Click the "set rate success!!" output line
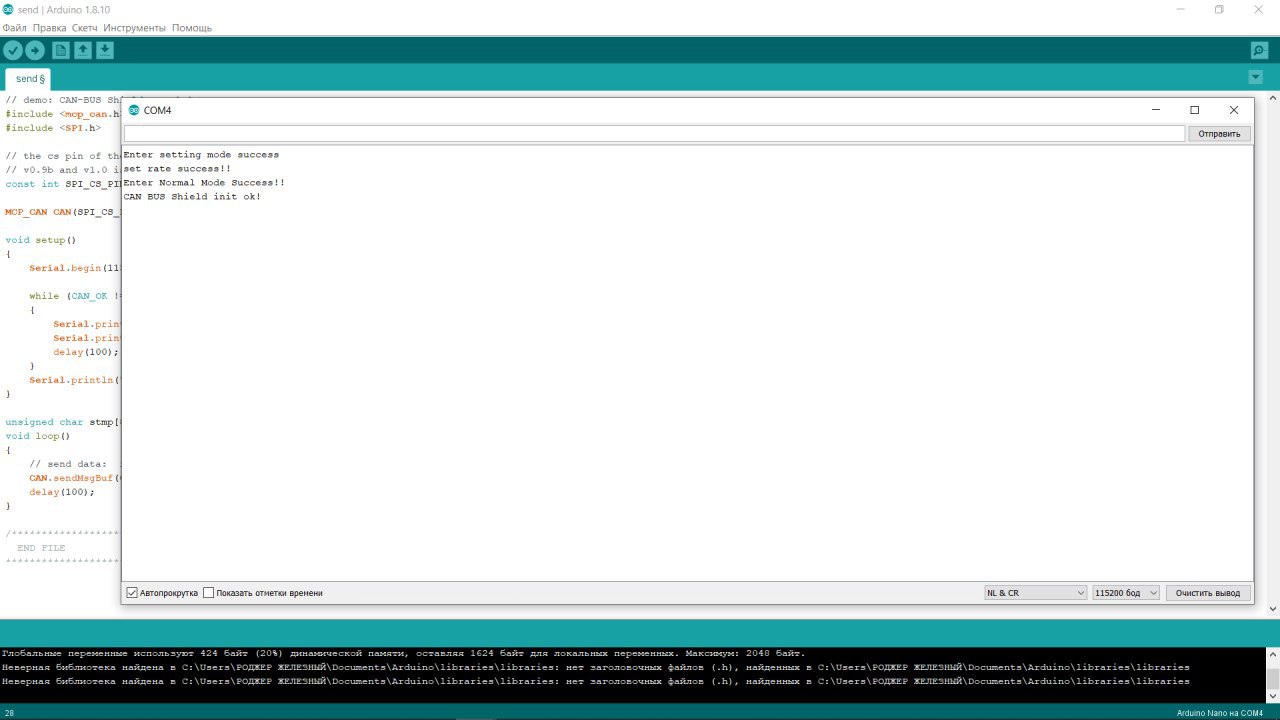The height and width of the screenshot is (720, 1280). 177,169
